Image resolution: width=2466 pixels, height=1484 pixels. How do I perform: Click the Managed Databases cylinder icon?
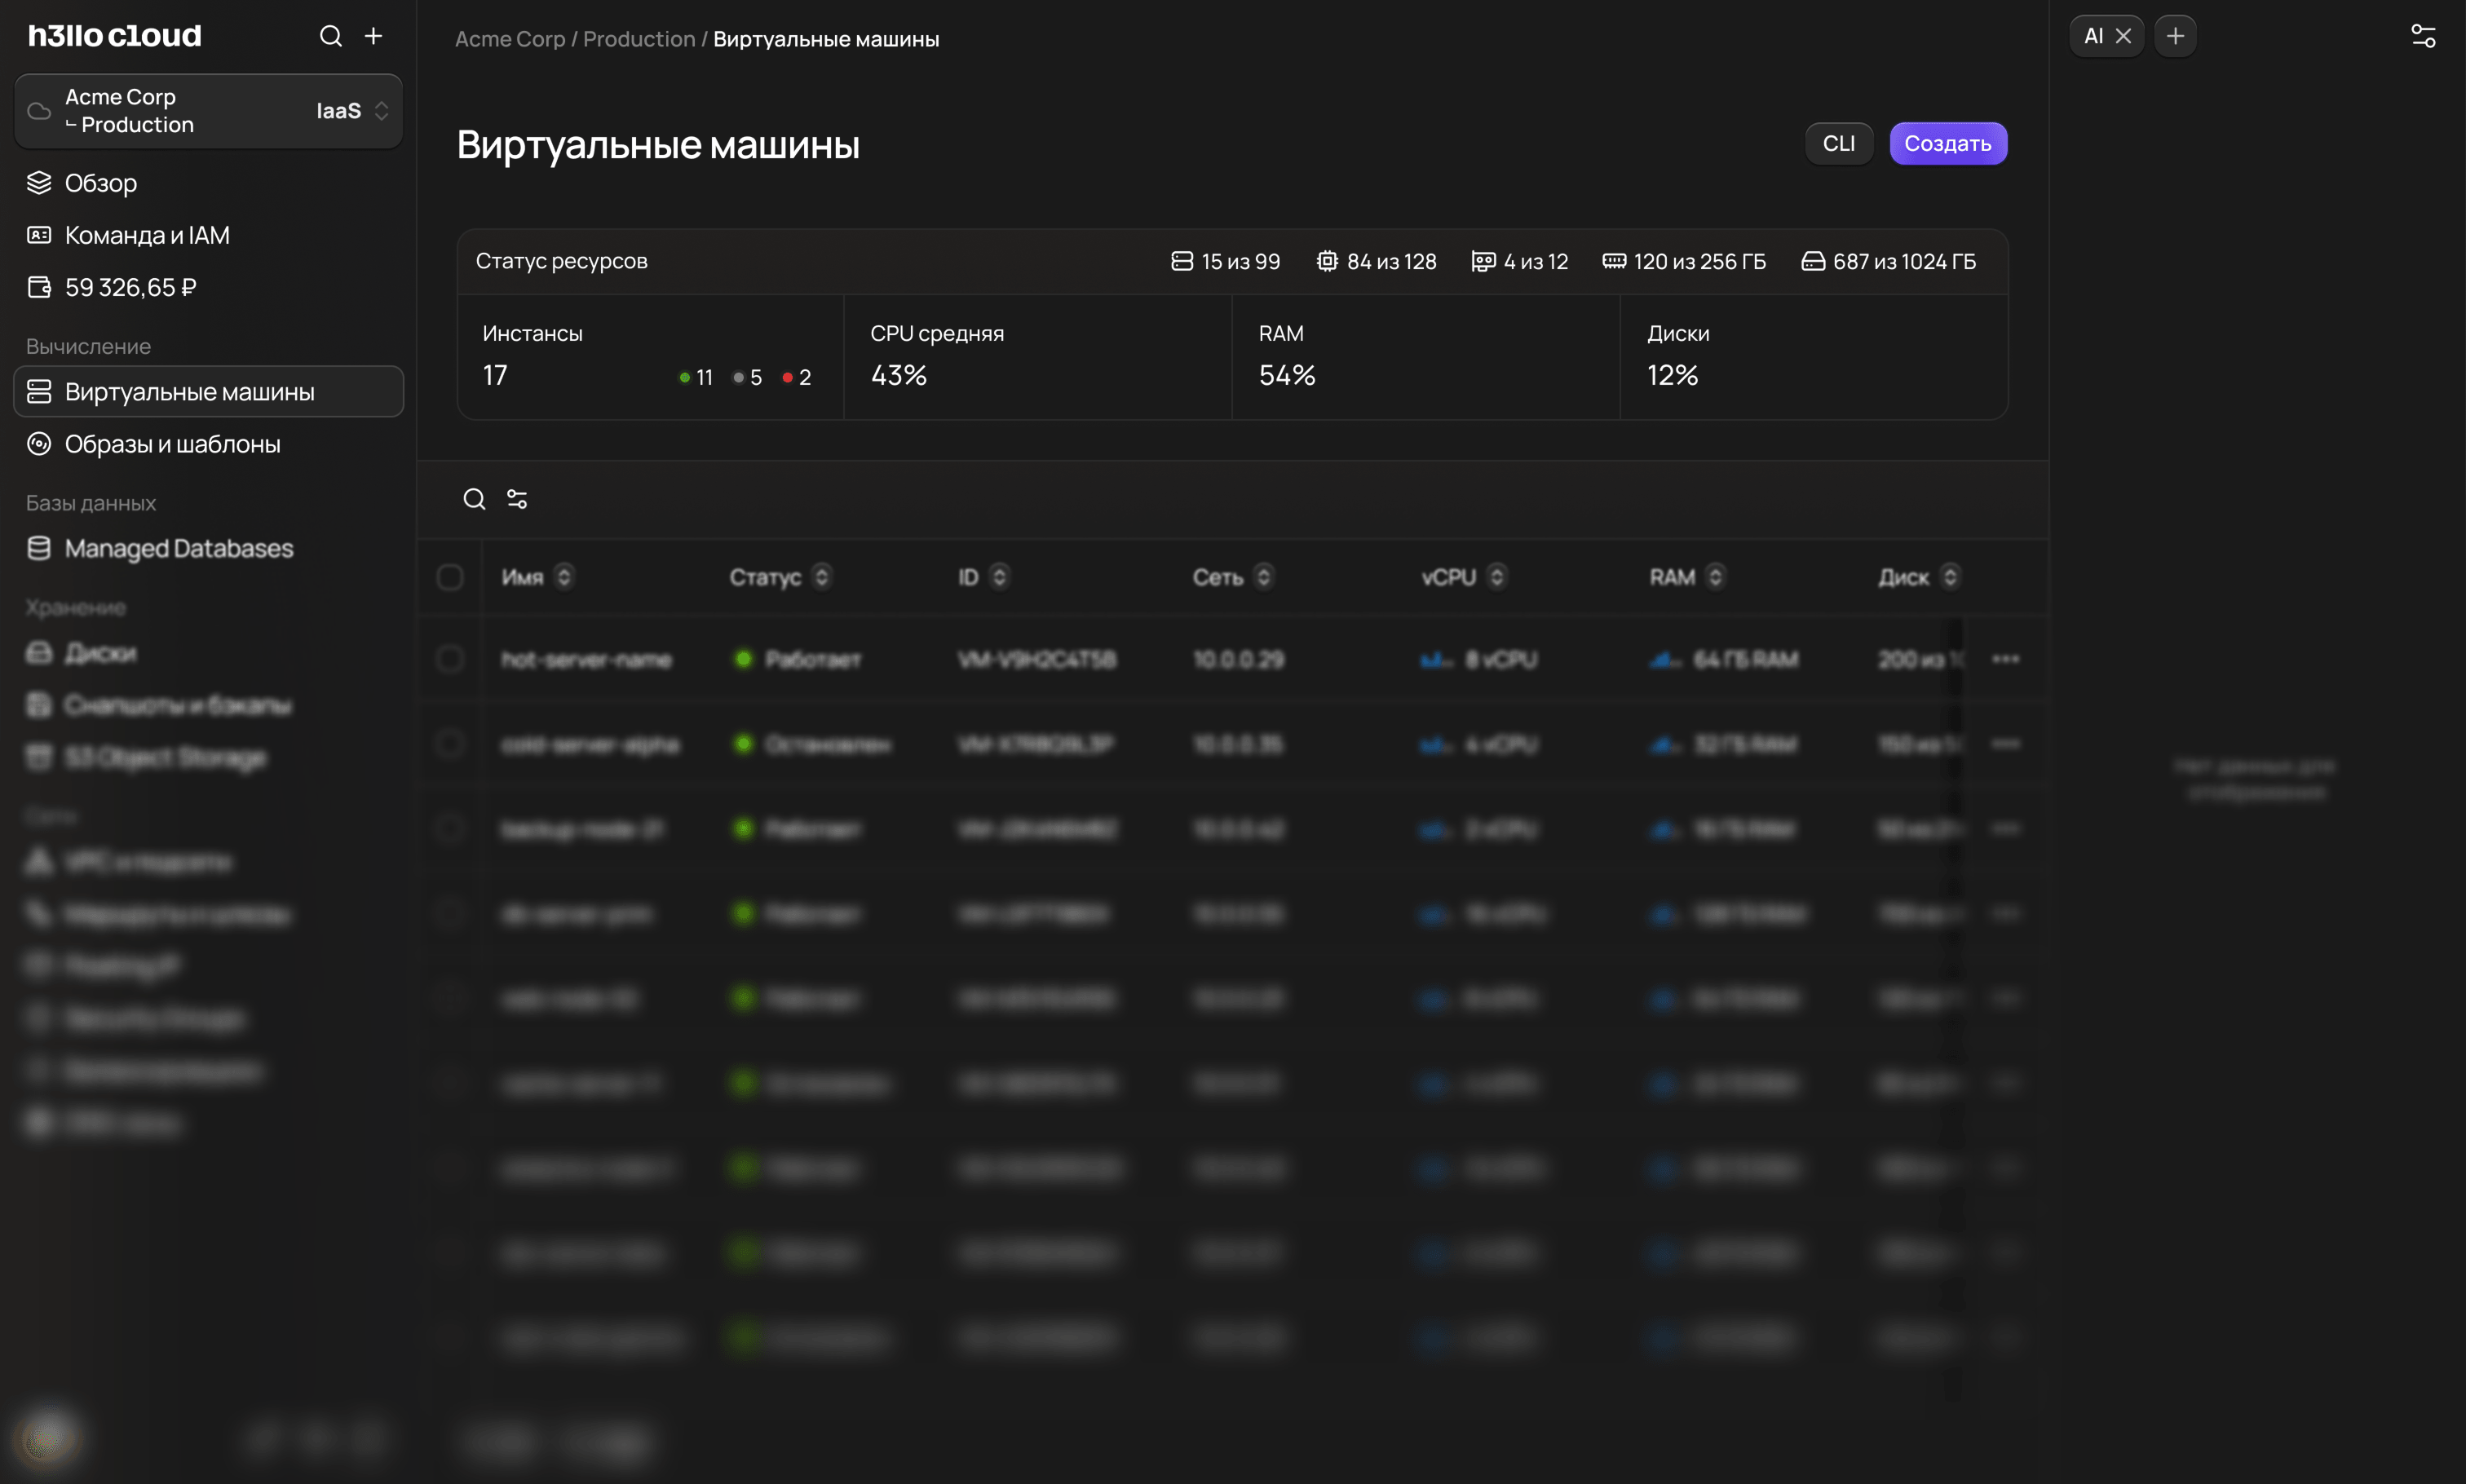39,548
